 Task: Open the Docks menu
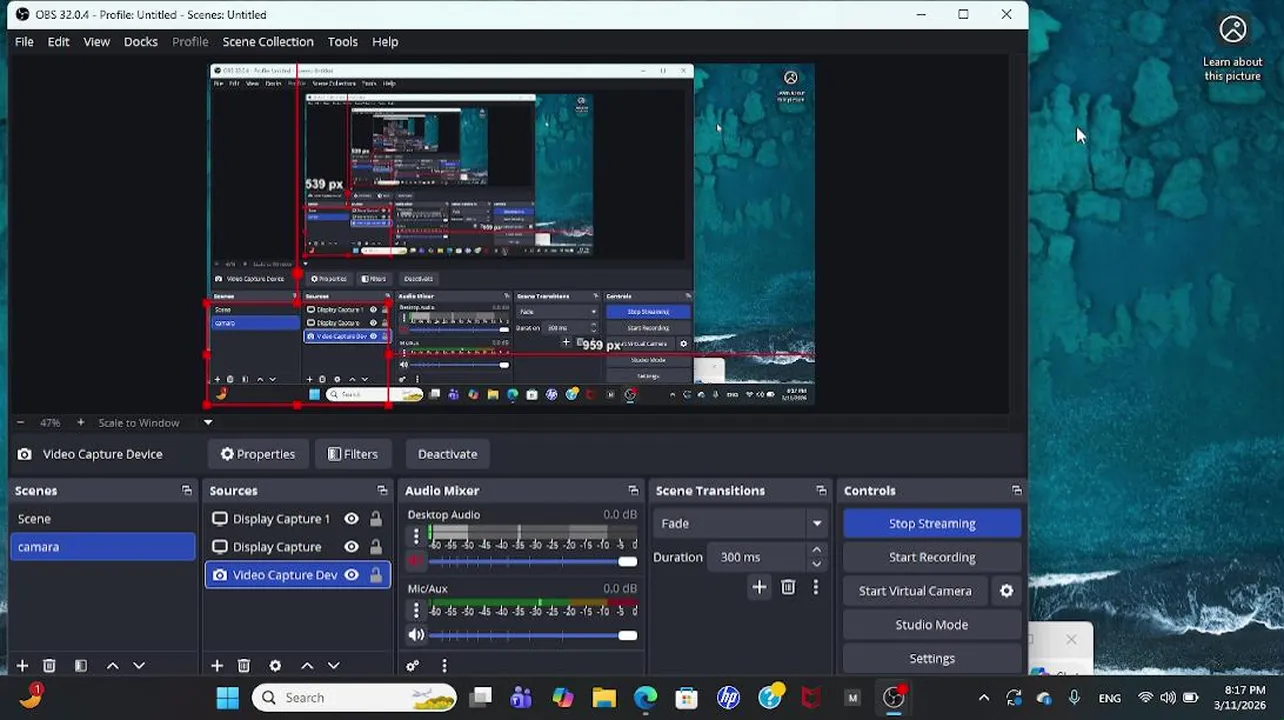[x=140, y=42]
